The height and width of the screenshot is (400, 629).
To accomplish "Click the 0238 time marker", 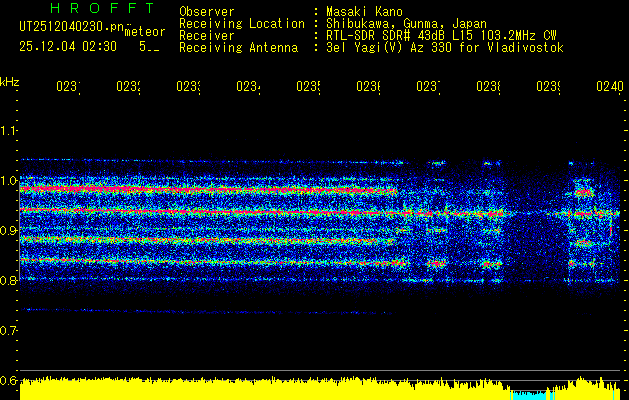I will [489, 87].
